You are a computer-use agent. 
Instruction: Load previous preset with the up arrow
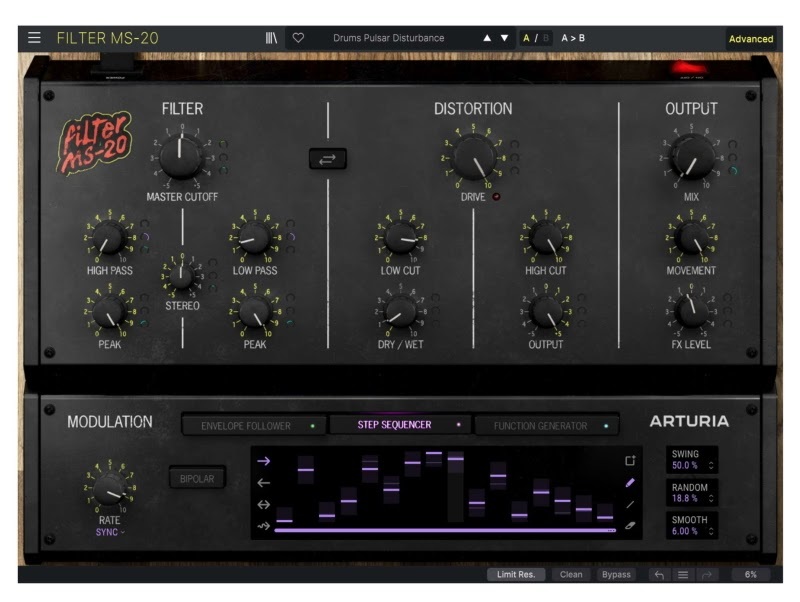[487, 38]
